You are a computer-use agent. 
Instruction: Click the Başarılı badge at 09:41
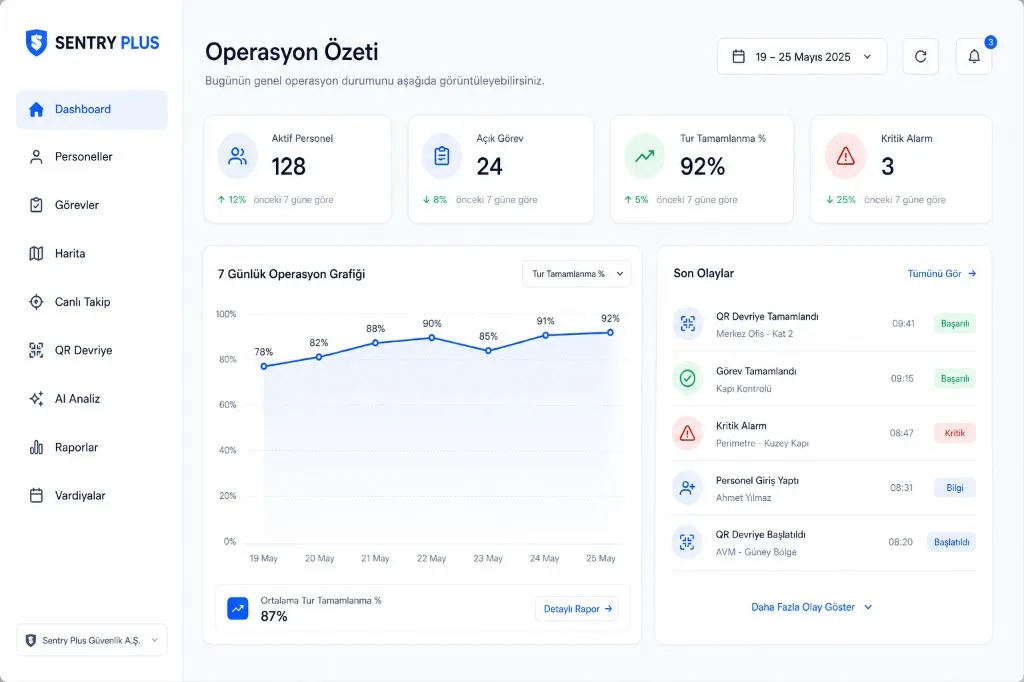(x=955, y=323)
